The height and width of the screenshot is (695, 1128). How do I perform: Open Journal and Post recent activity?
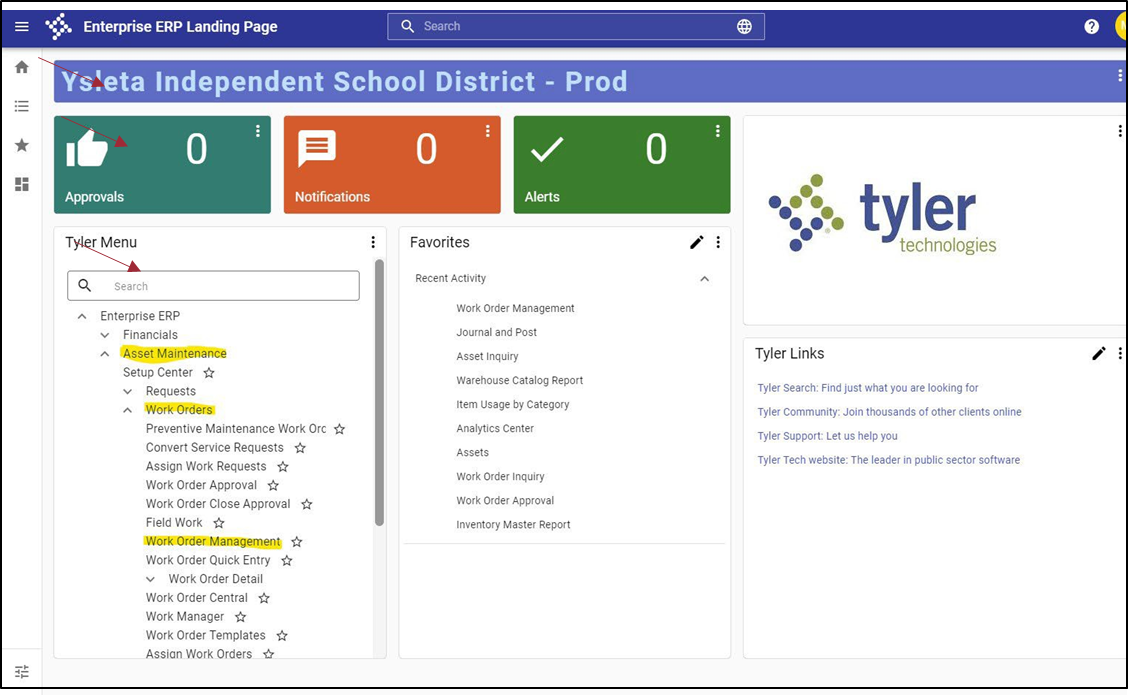pos(496,332)
